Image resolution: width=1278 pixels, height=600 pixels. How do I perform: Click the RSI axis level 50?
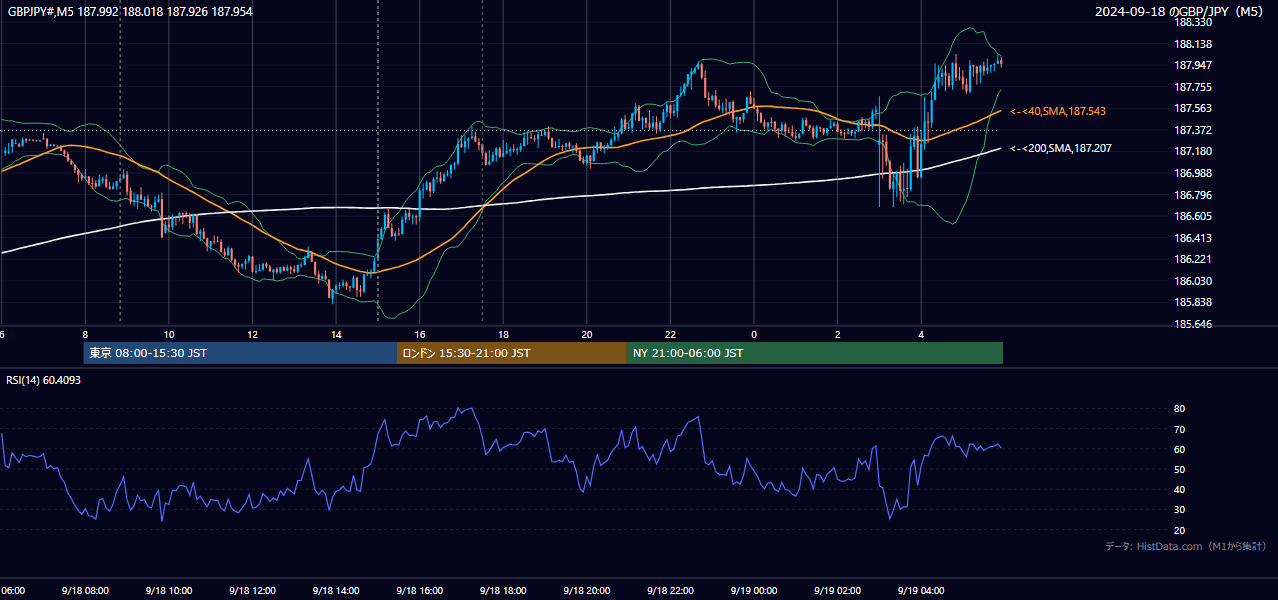click(1179, 469)
